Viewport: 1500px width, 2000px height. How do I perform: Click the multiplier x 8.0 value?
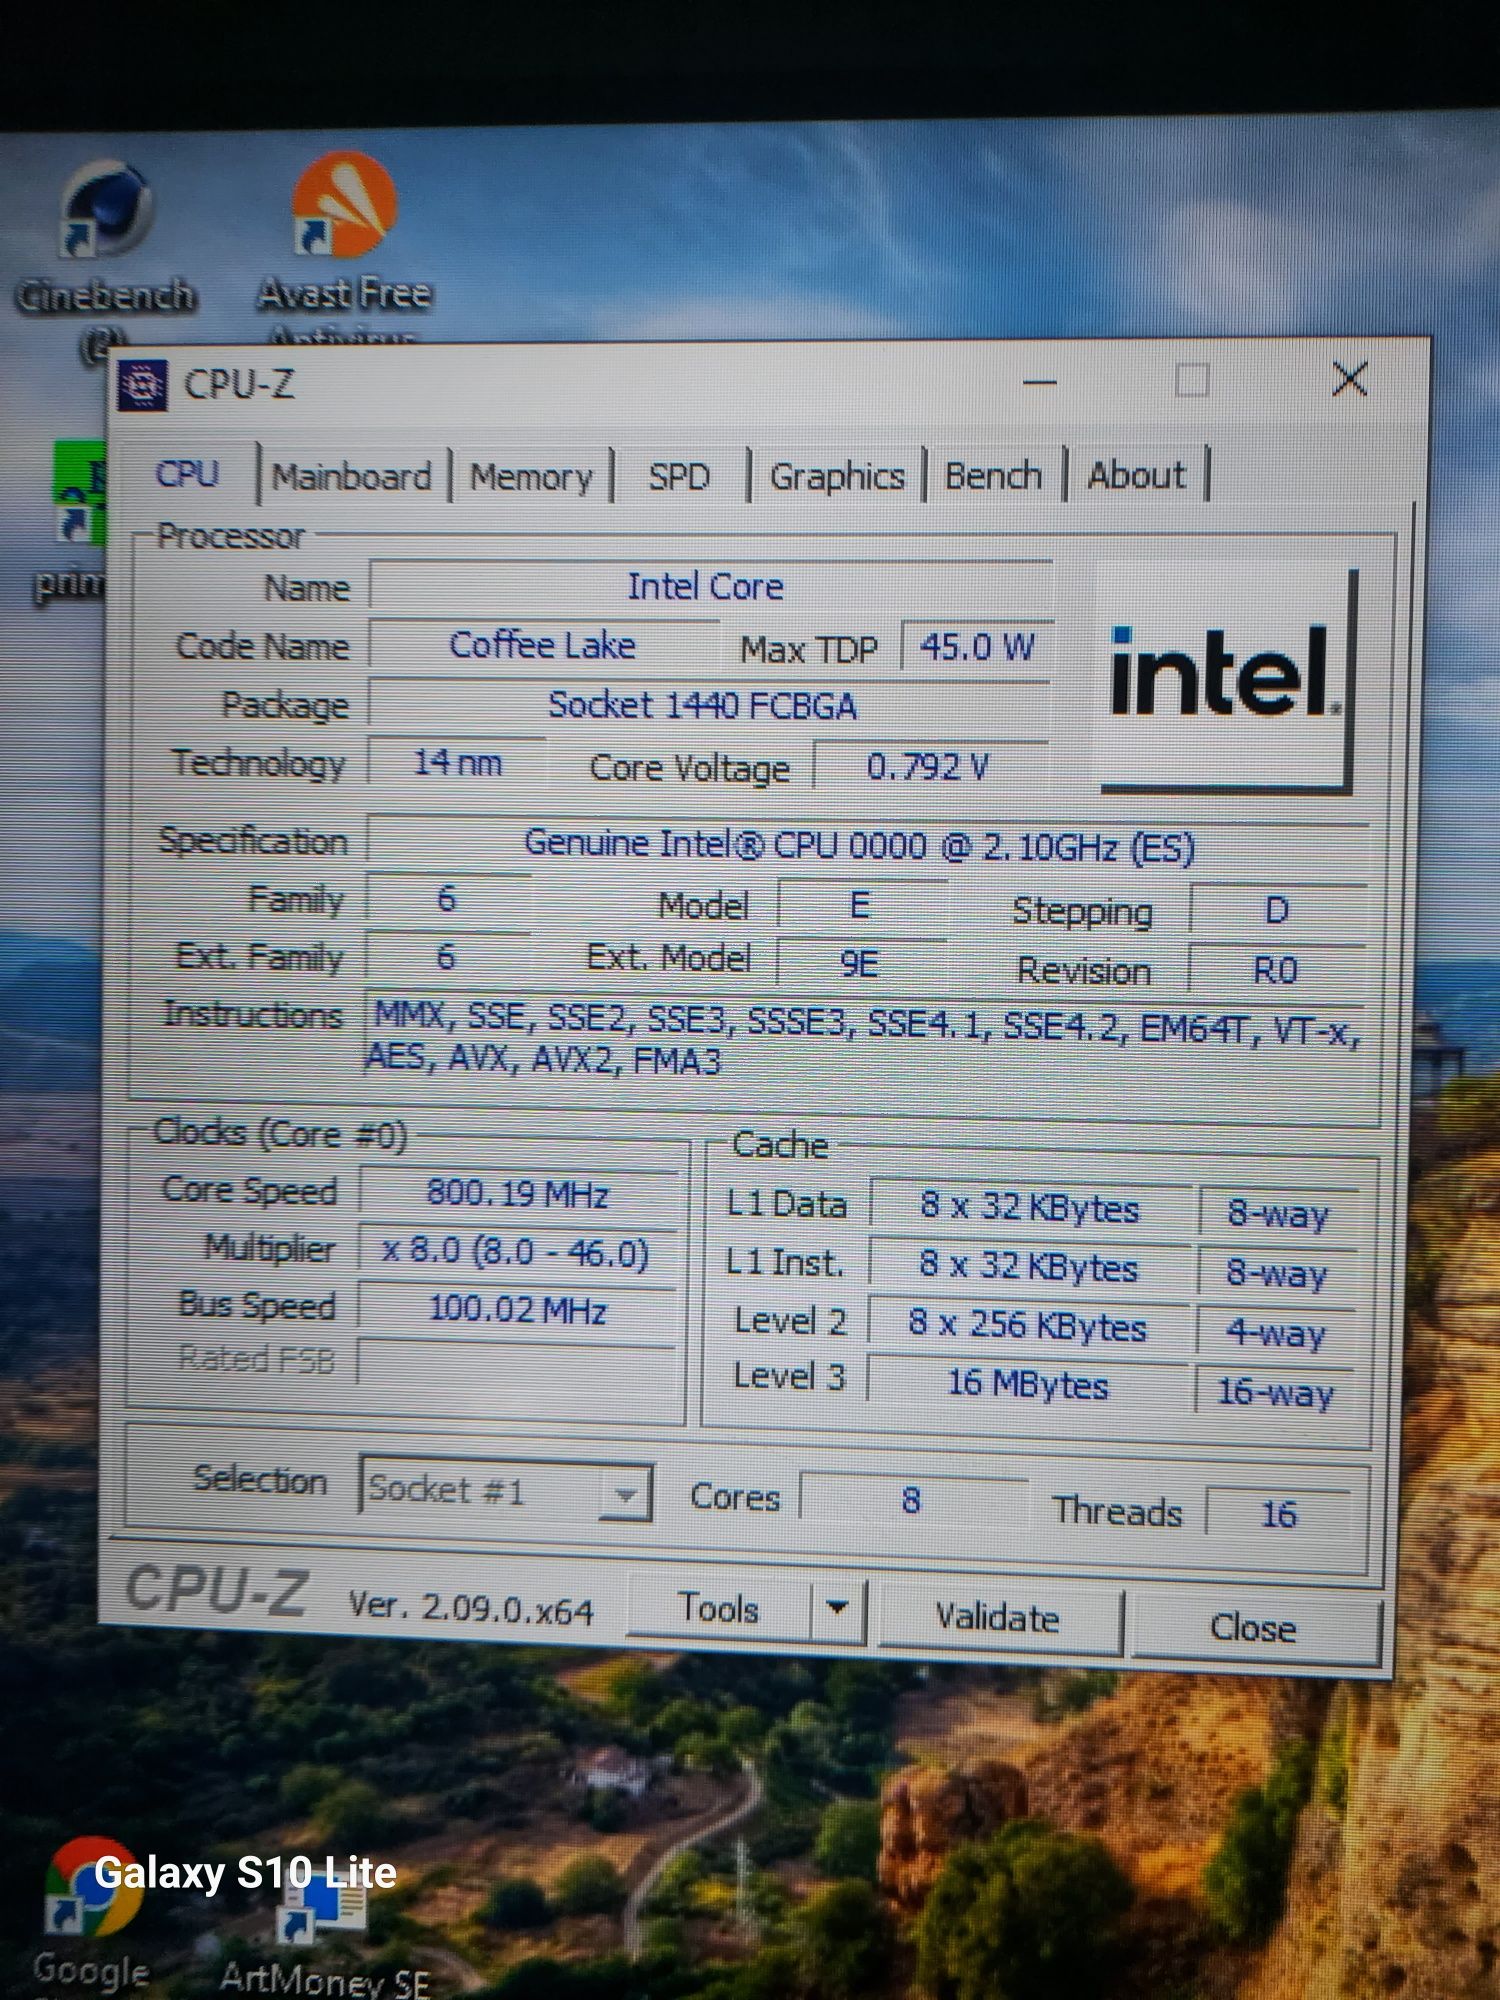point(517,1252)
